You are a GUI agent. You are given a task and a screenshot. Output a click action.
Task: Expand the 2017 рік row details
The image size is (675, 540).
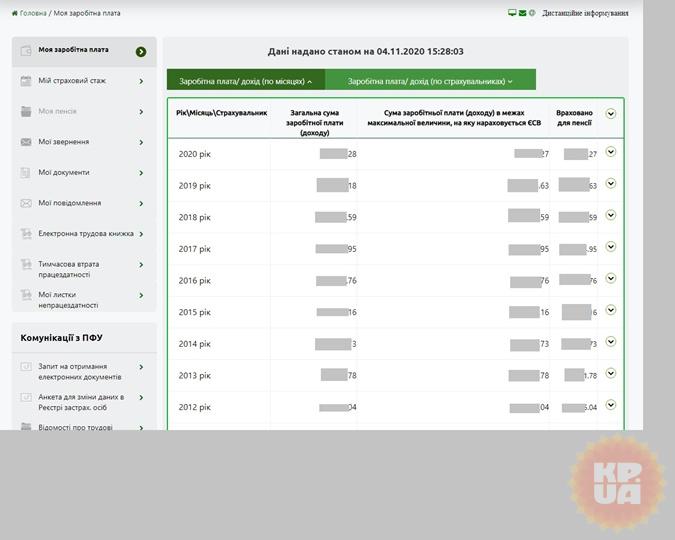click(x=610, y=247)
